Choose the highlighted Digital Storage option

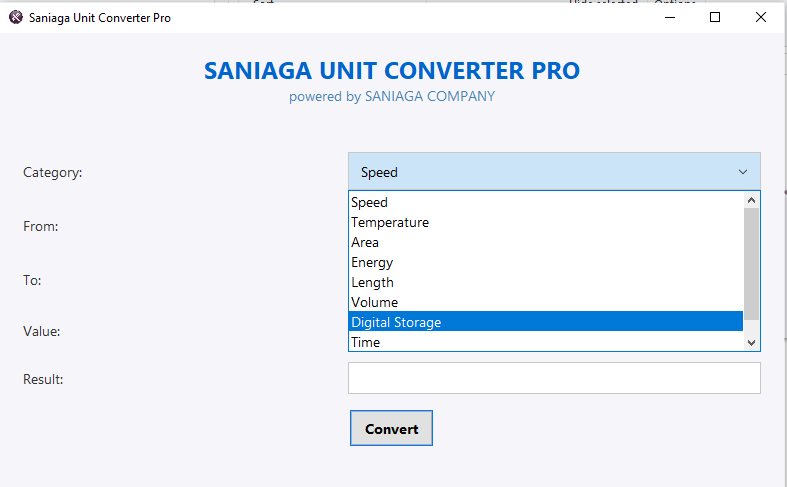click(546, 322)
